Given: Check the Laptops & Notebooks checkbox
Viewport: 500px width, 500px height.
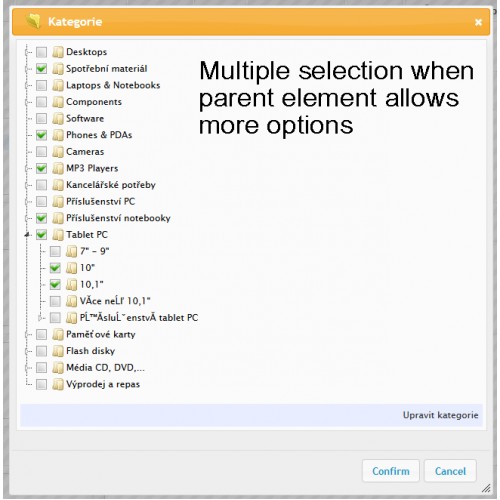Looking at the screenshot, I should [x=41, y=85].
